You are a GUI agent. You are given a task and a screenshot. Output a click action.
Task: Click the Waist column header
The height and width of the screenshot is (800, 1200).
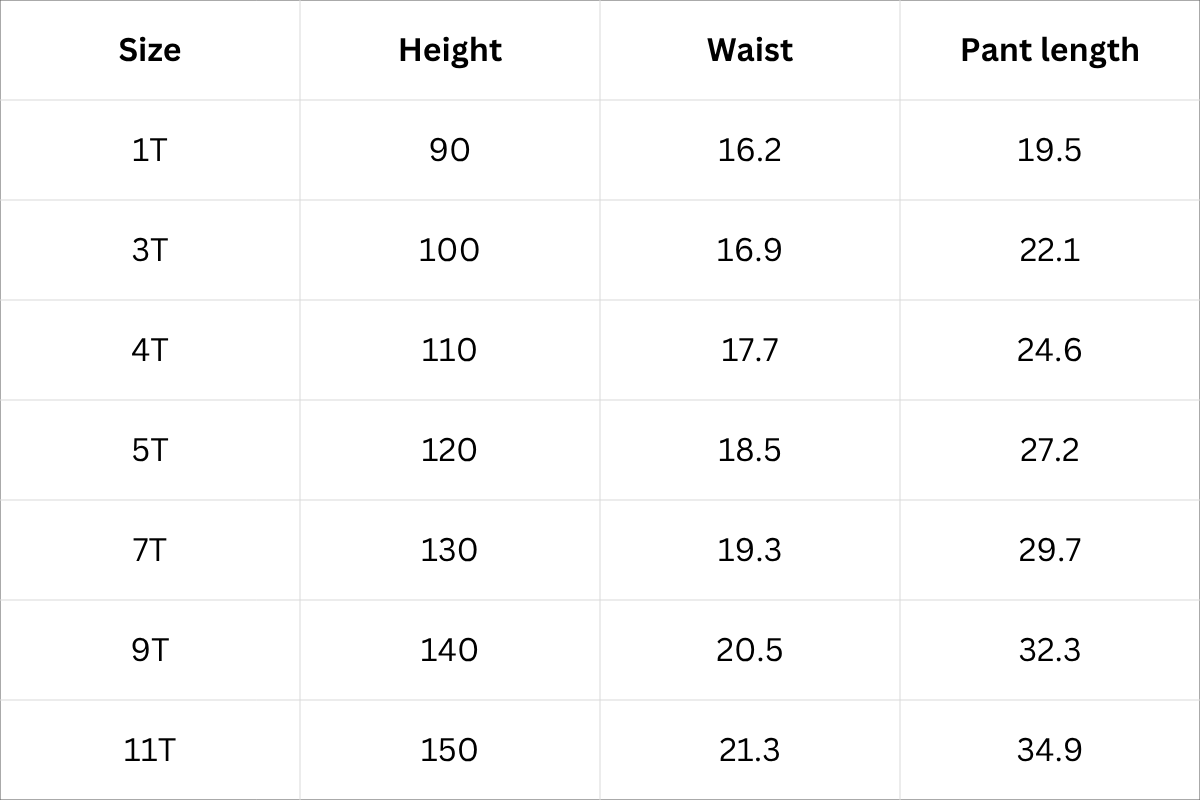coord(750,50)
